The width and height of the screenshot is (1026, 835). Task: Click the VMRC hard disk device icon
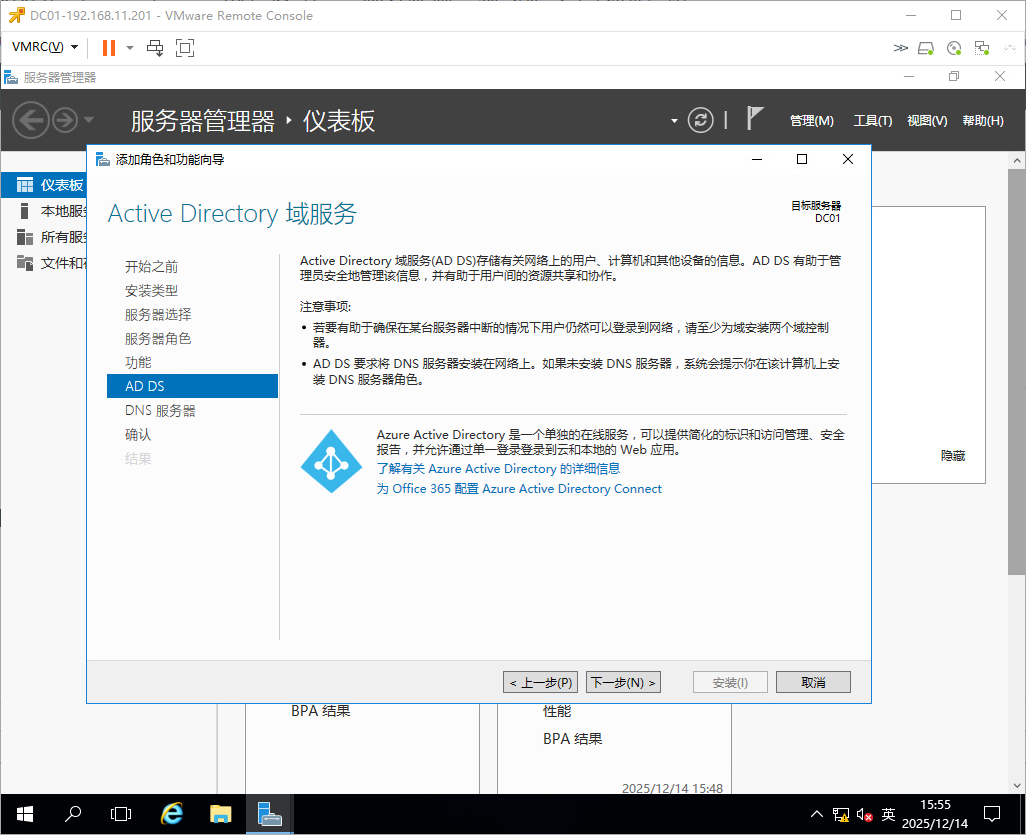926,48
